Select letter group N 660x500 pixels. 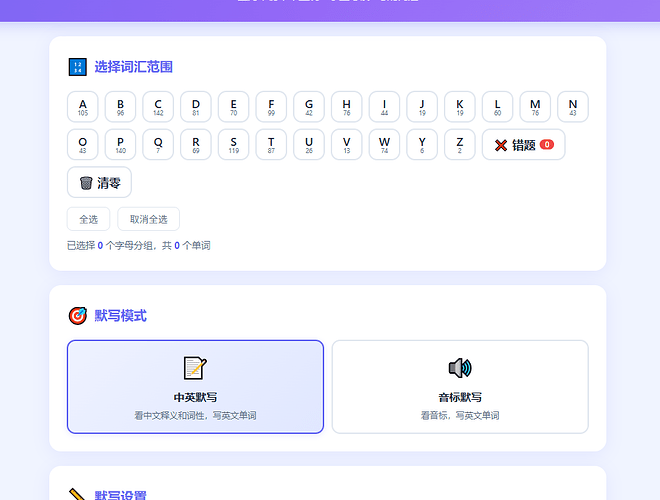click(573, 107)
